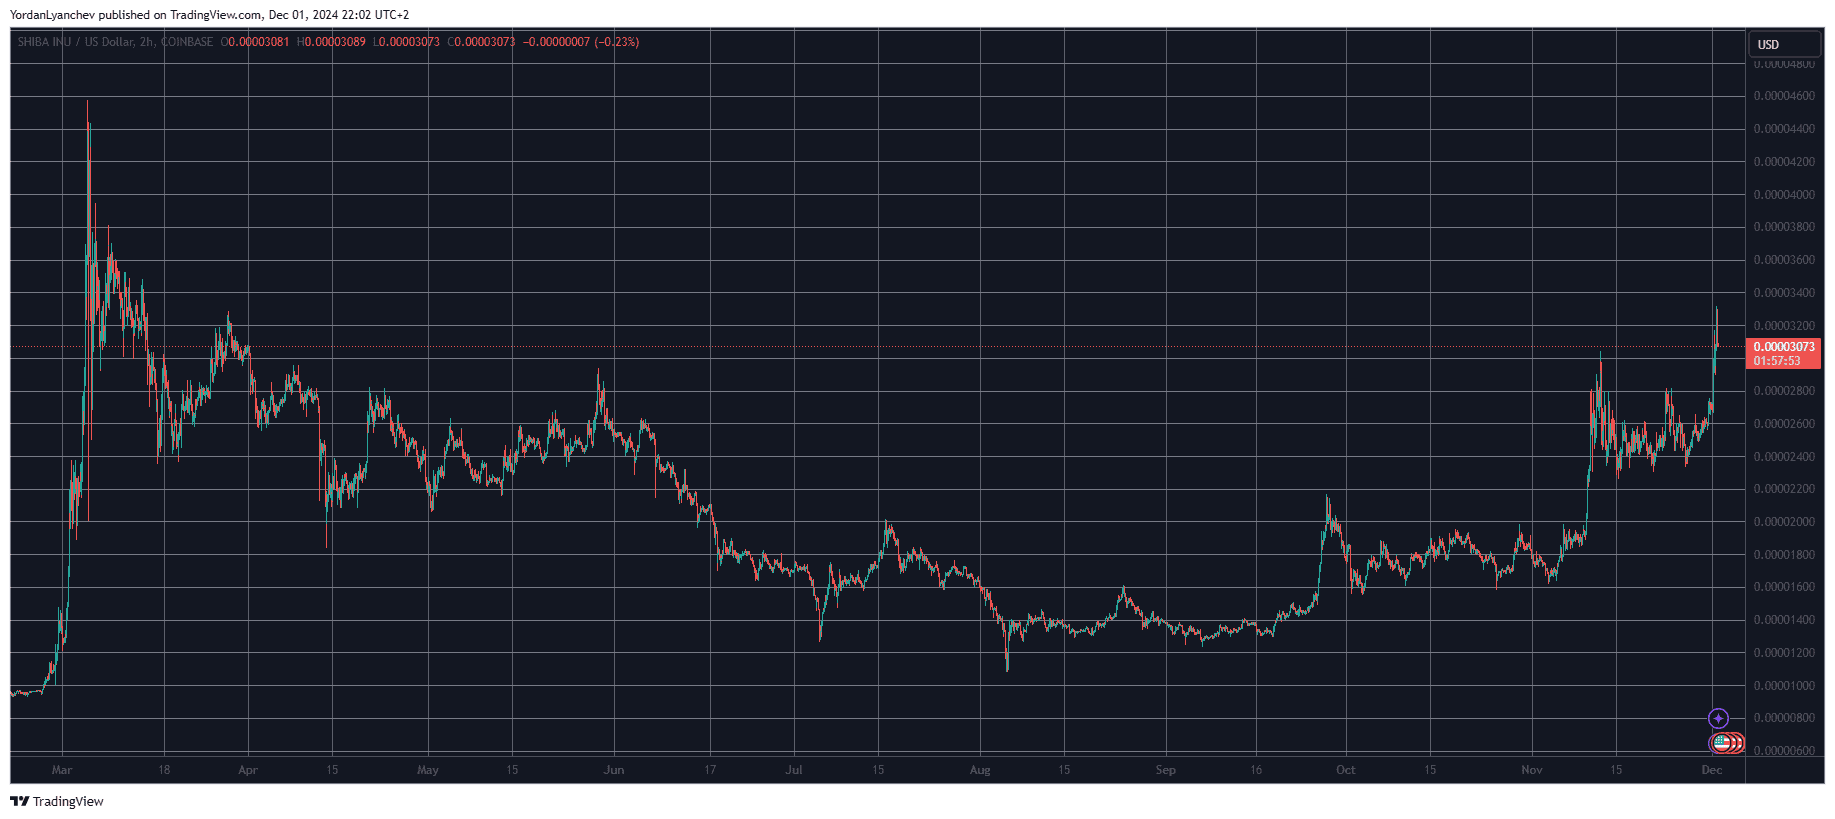Click the Oct label on time axis
Screen dimensions: 1835x819
[1346, 770]
